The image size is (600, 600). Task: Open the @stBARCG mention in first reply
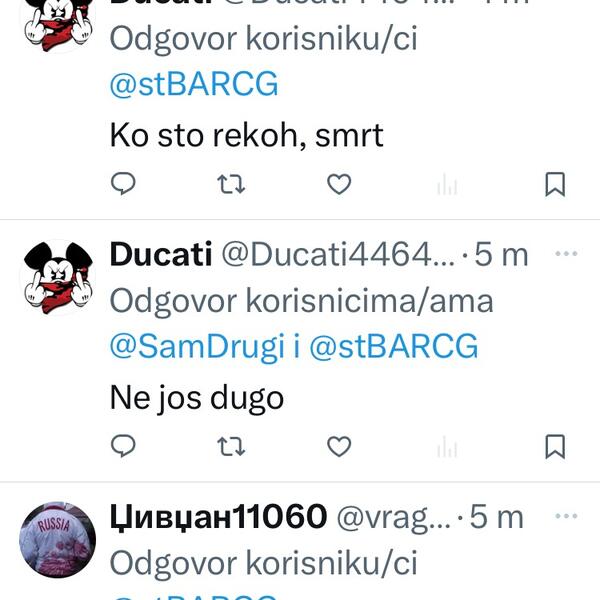click(194, 84)
